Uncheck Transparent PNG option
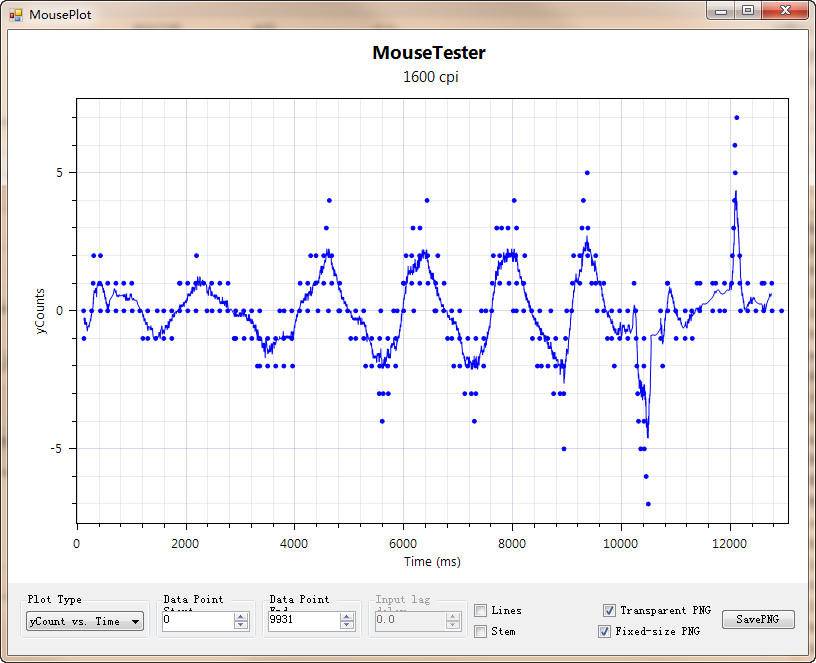The width and height of the screenshot is (816, 663). click(609, 610)
